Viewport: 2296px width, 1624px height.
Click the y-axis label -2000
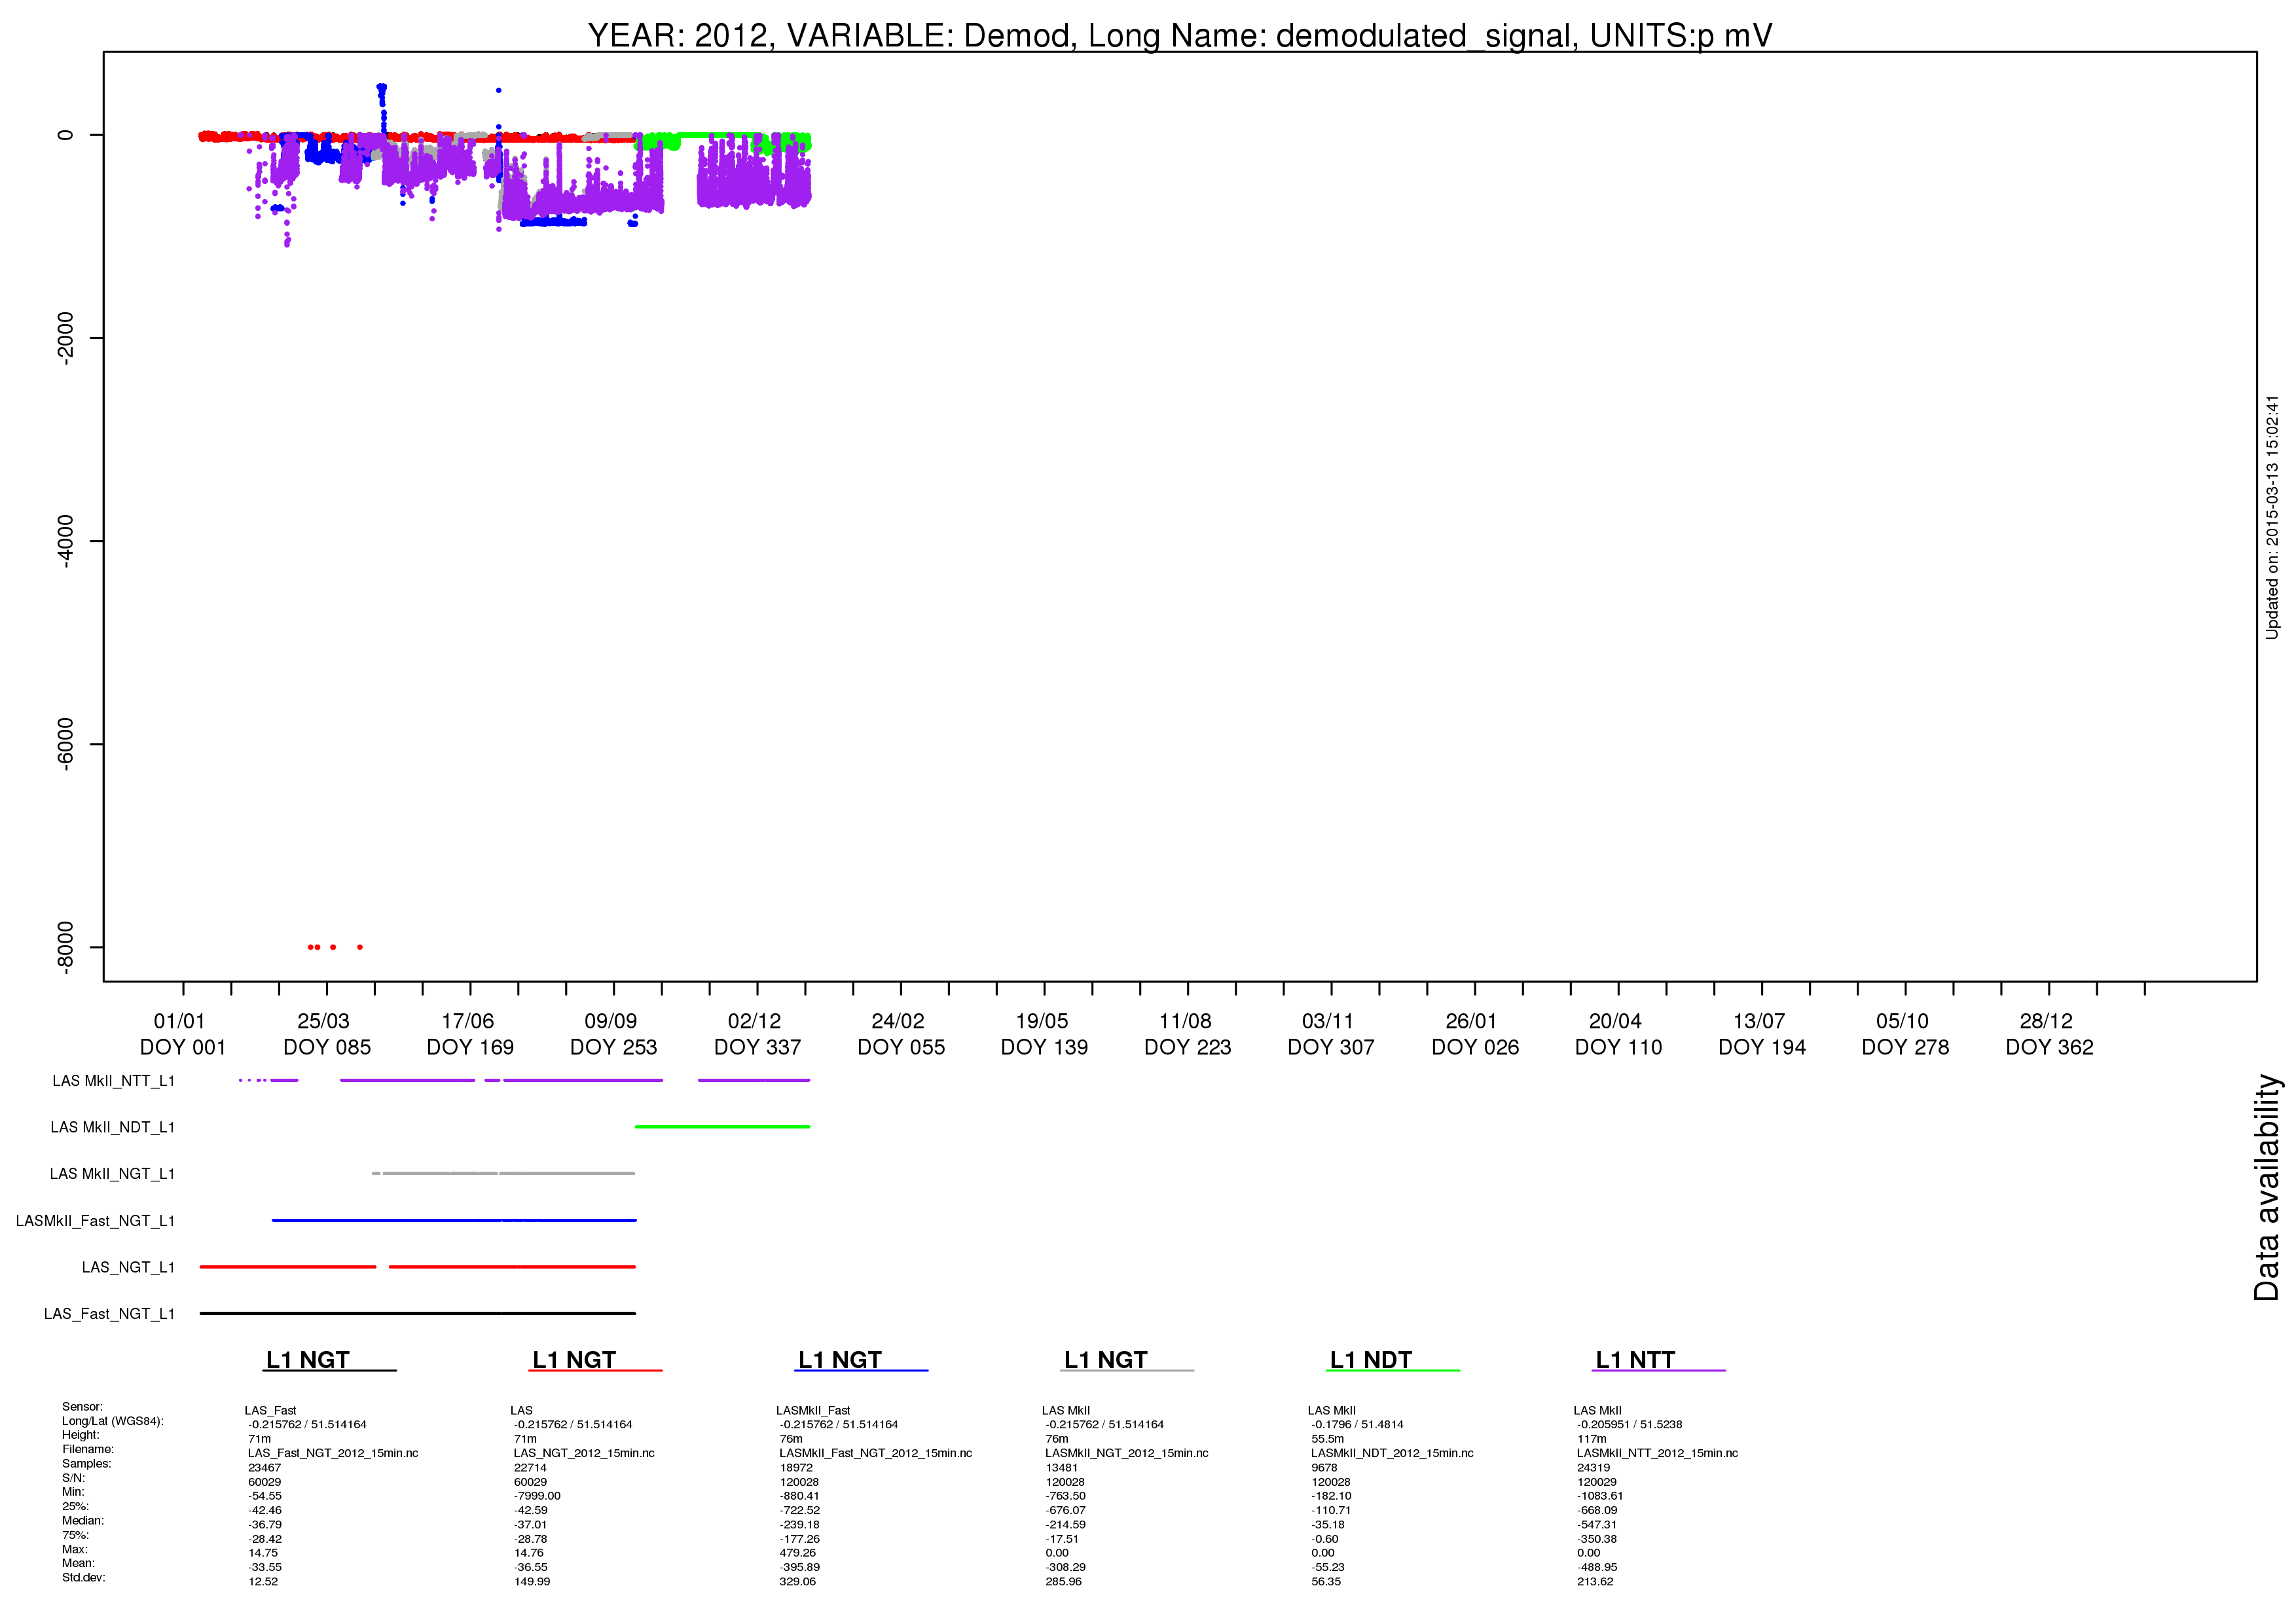point(65,338)
